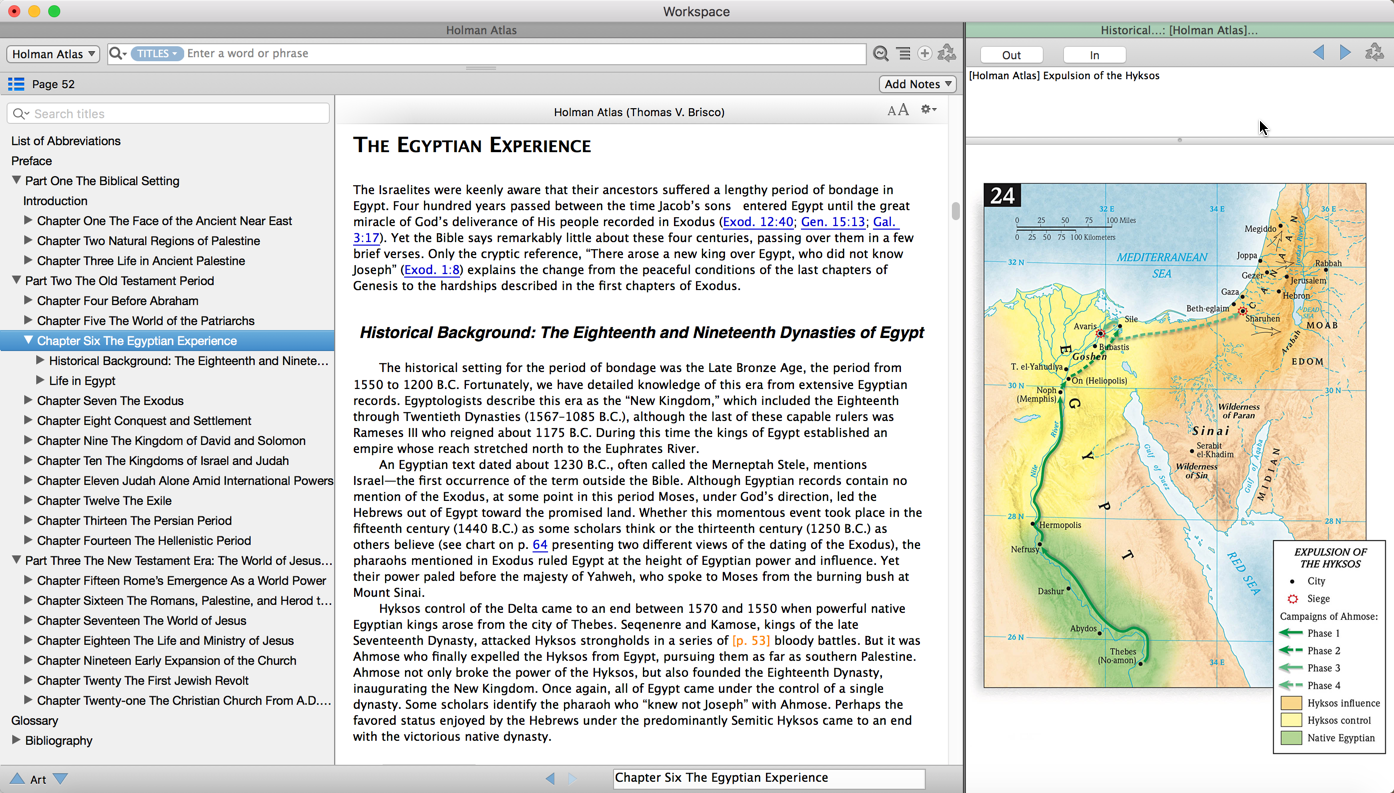
Task: Select Glossary in the sidebar
Action: click(x=35, y=721)
